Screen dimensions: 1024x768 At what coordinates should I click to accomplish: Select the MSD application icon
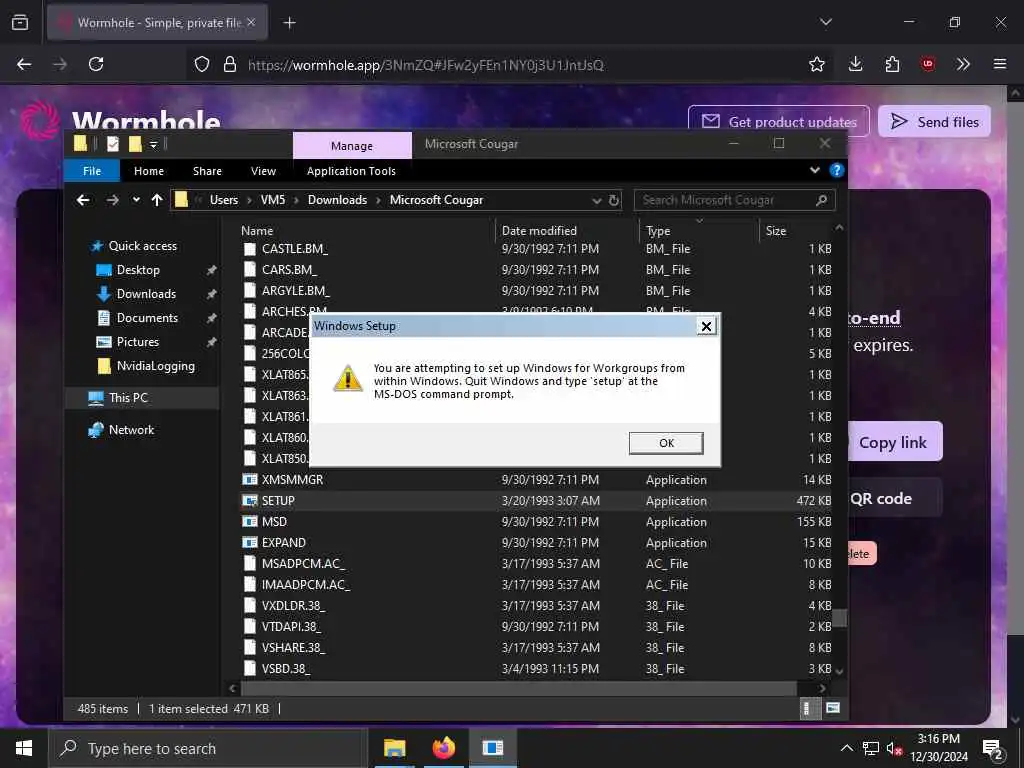[x=249, y=522]
